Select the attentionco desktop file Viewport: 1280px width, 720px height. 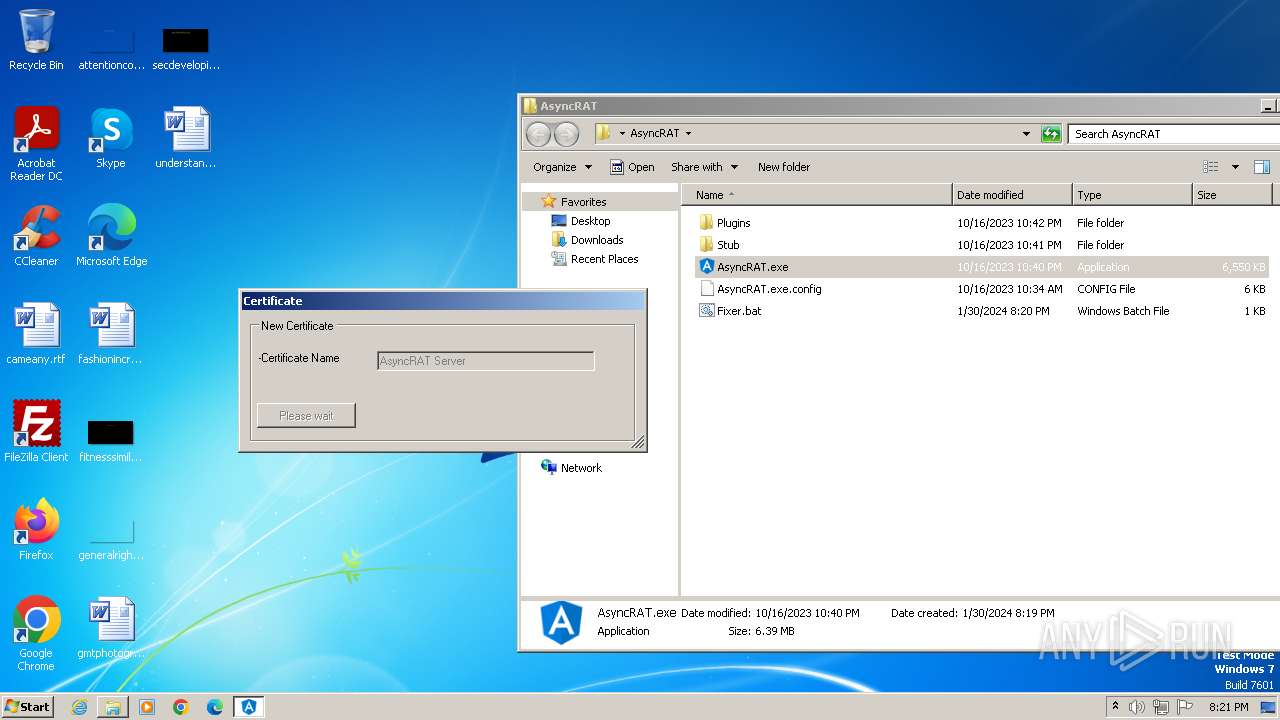111,48
